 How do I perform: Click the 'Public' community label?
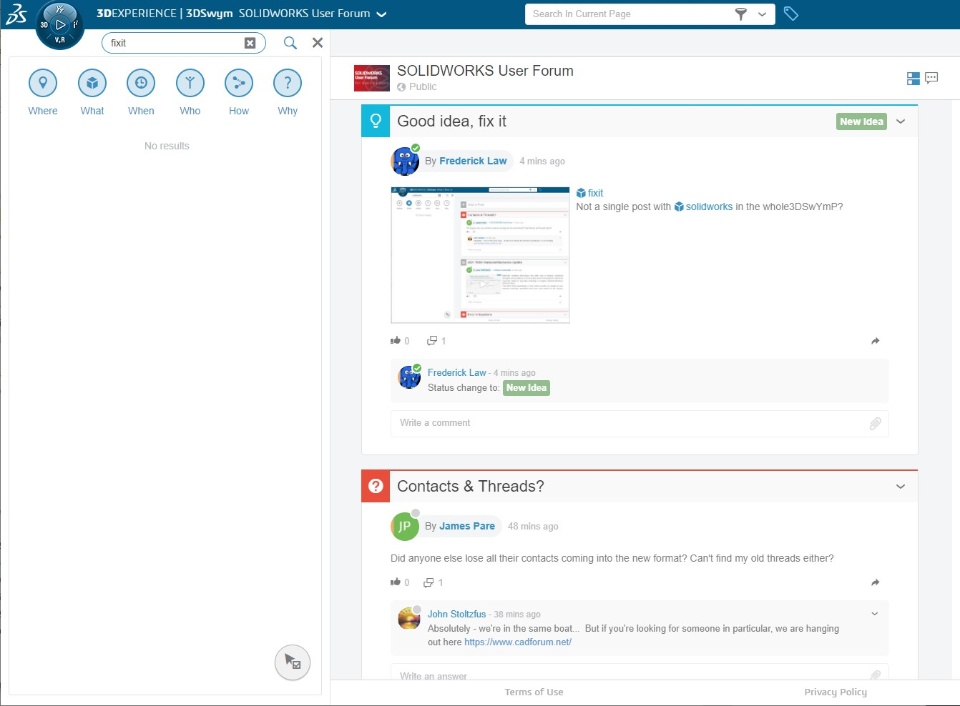(422, 87)
